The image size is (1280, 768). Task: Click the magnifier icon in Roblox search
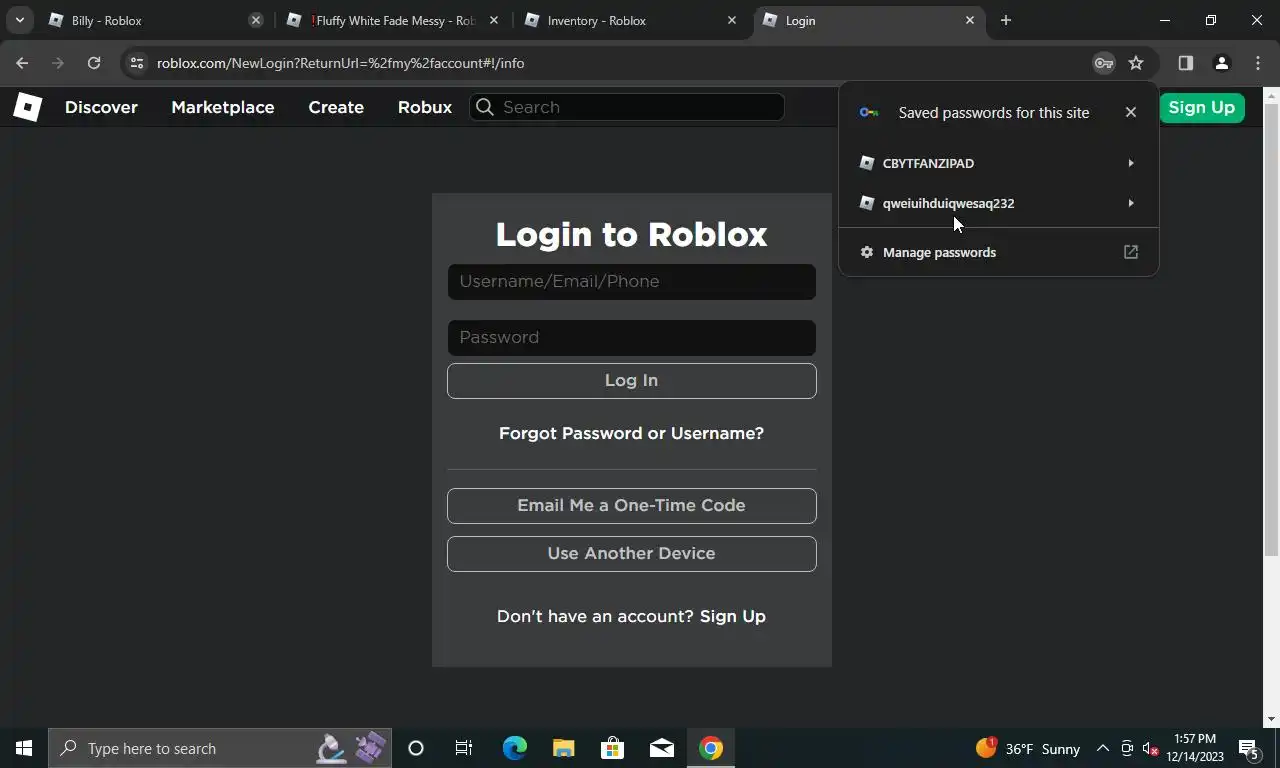pos(485,107)
